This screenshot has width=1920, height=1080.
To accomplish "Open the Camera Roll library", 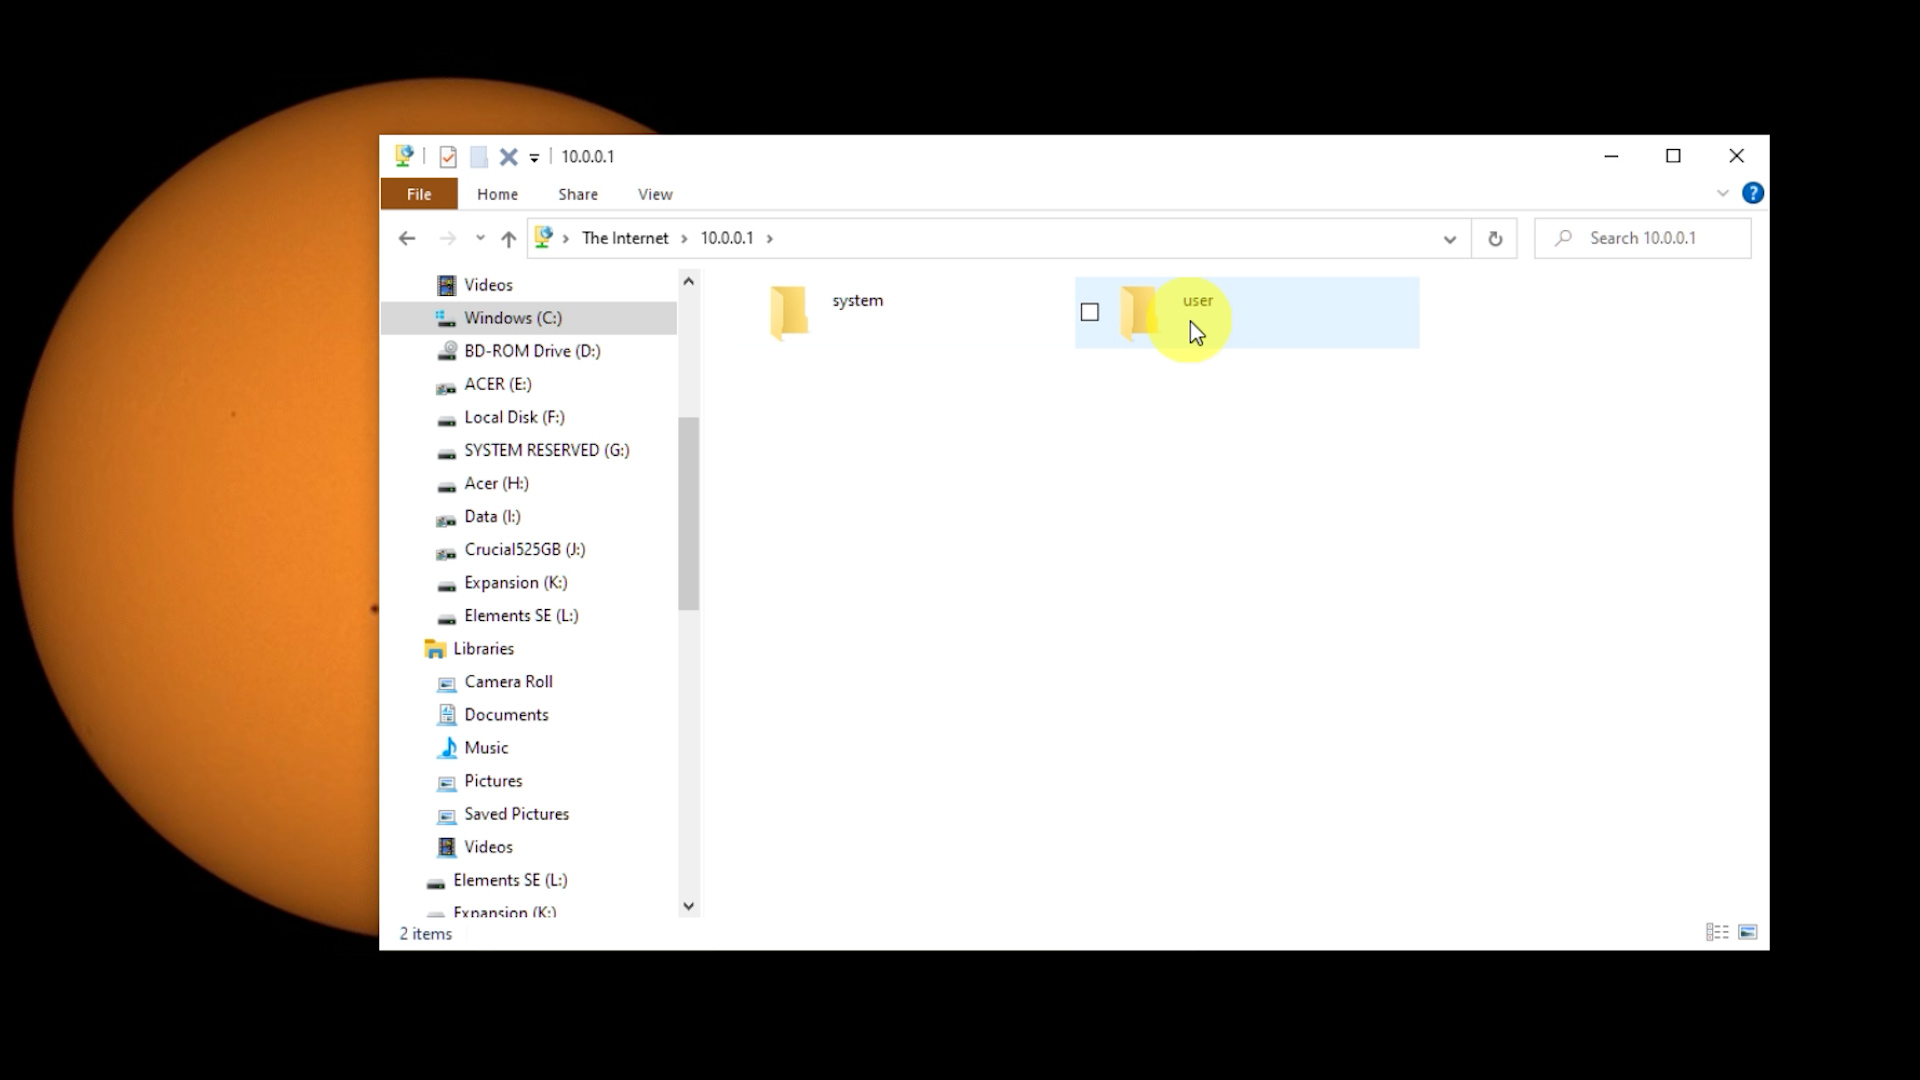I will (508, 681).
